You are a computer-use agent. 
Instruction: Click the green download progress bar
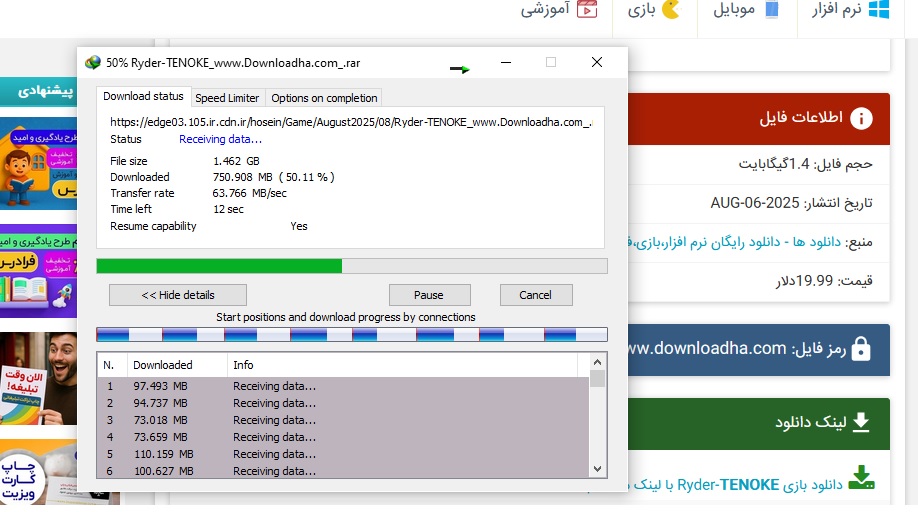(x=352, y=266)
